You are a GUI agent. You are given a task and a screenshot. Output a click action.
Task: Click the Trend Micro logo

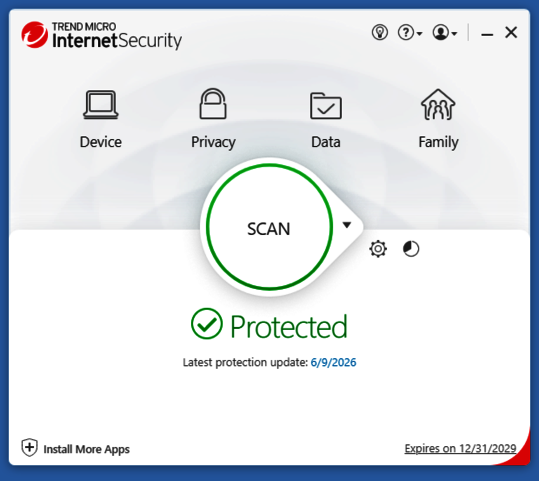35,35
